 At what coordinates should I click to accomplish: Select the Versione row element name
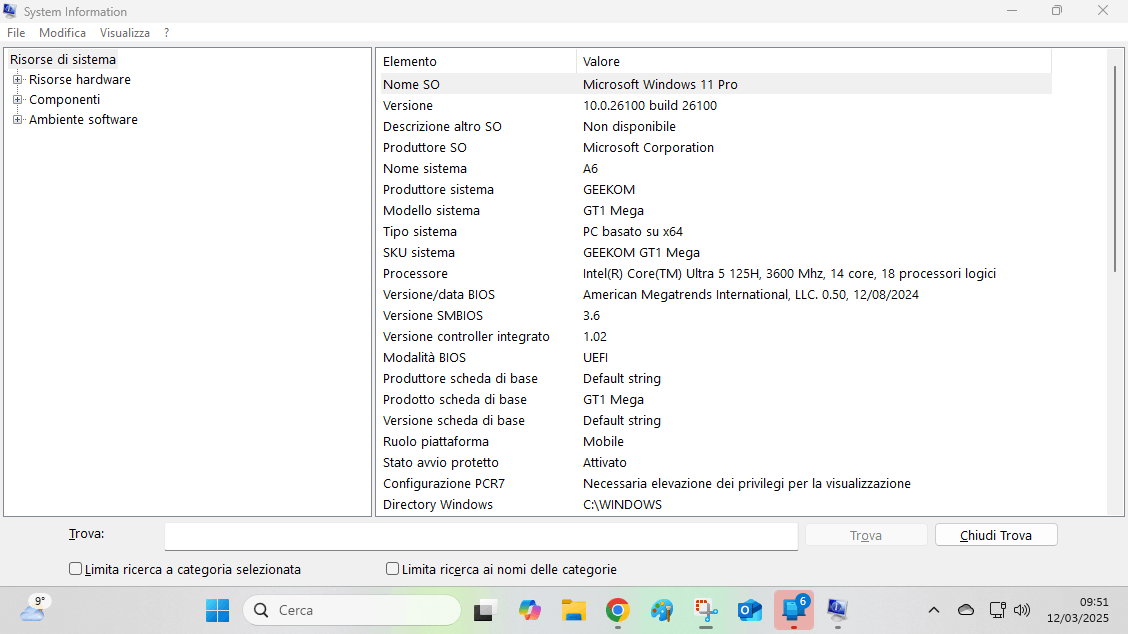(x=408, y=106)
